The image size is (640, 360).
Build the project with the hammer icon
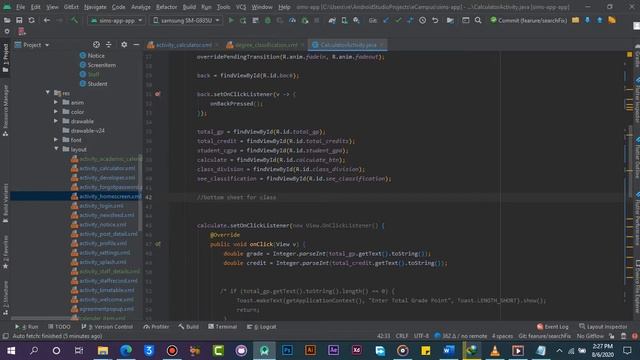[x=74, y=20]
